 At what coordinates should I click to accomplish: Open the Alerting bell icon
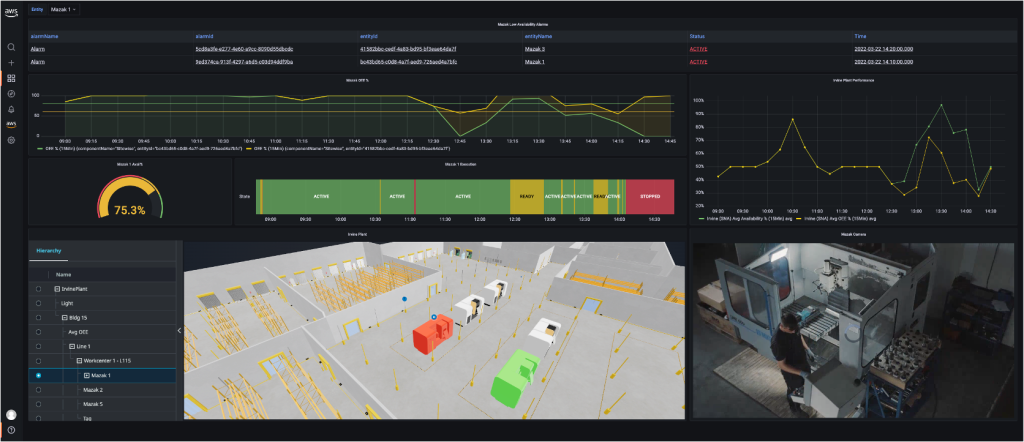(11, 109)
